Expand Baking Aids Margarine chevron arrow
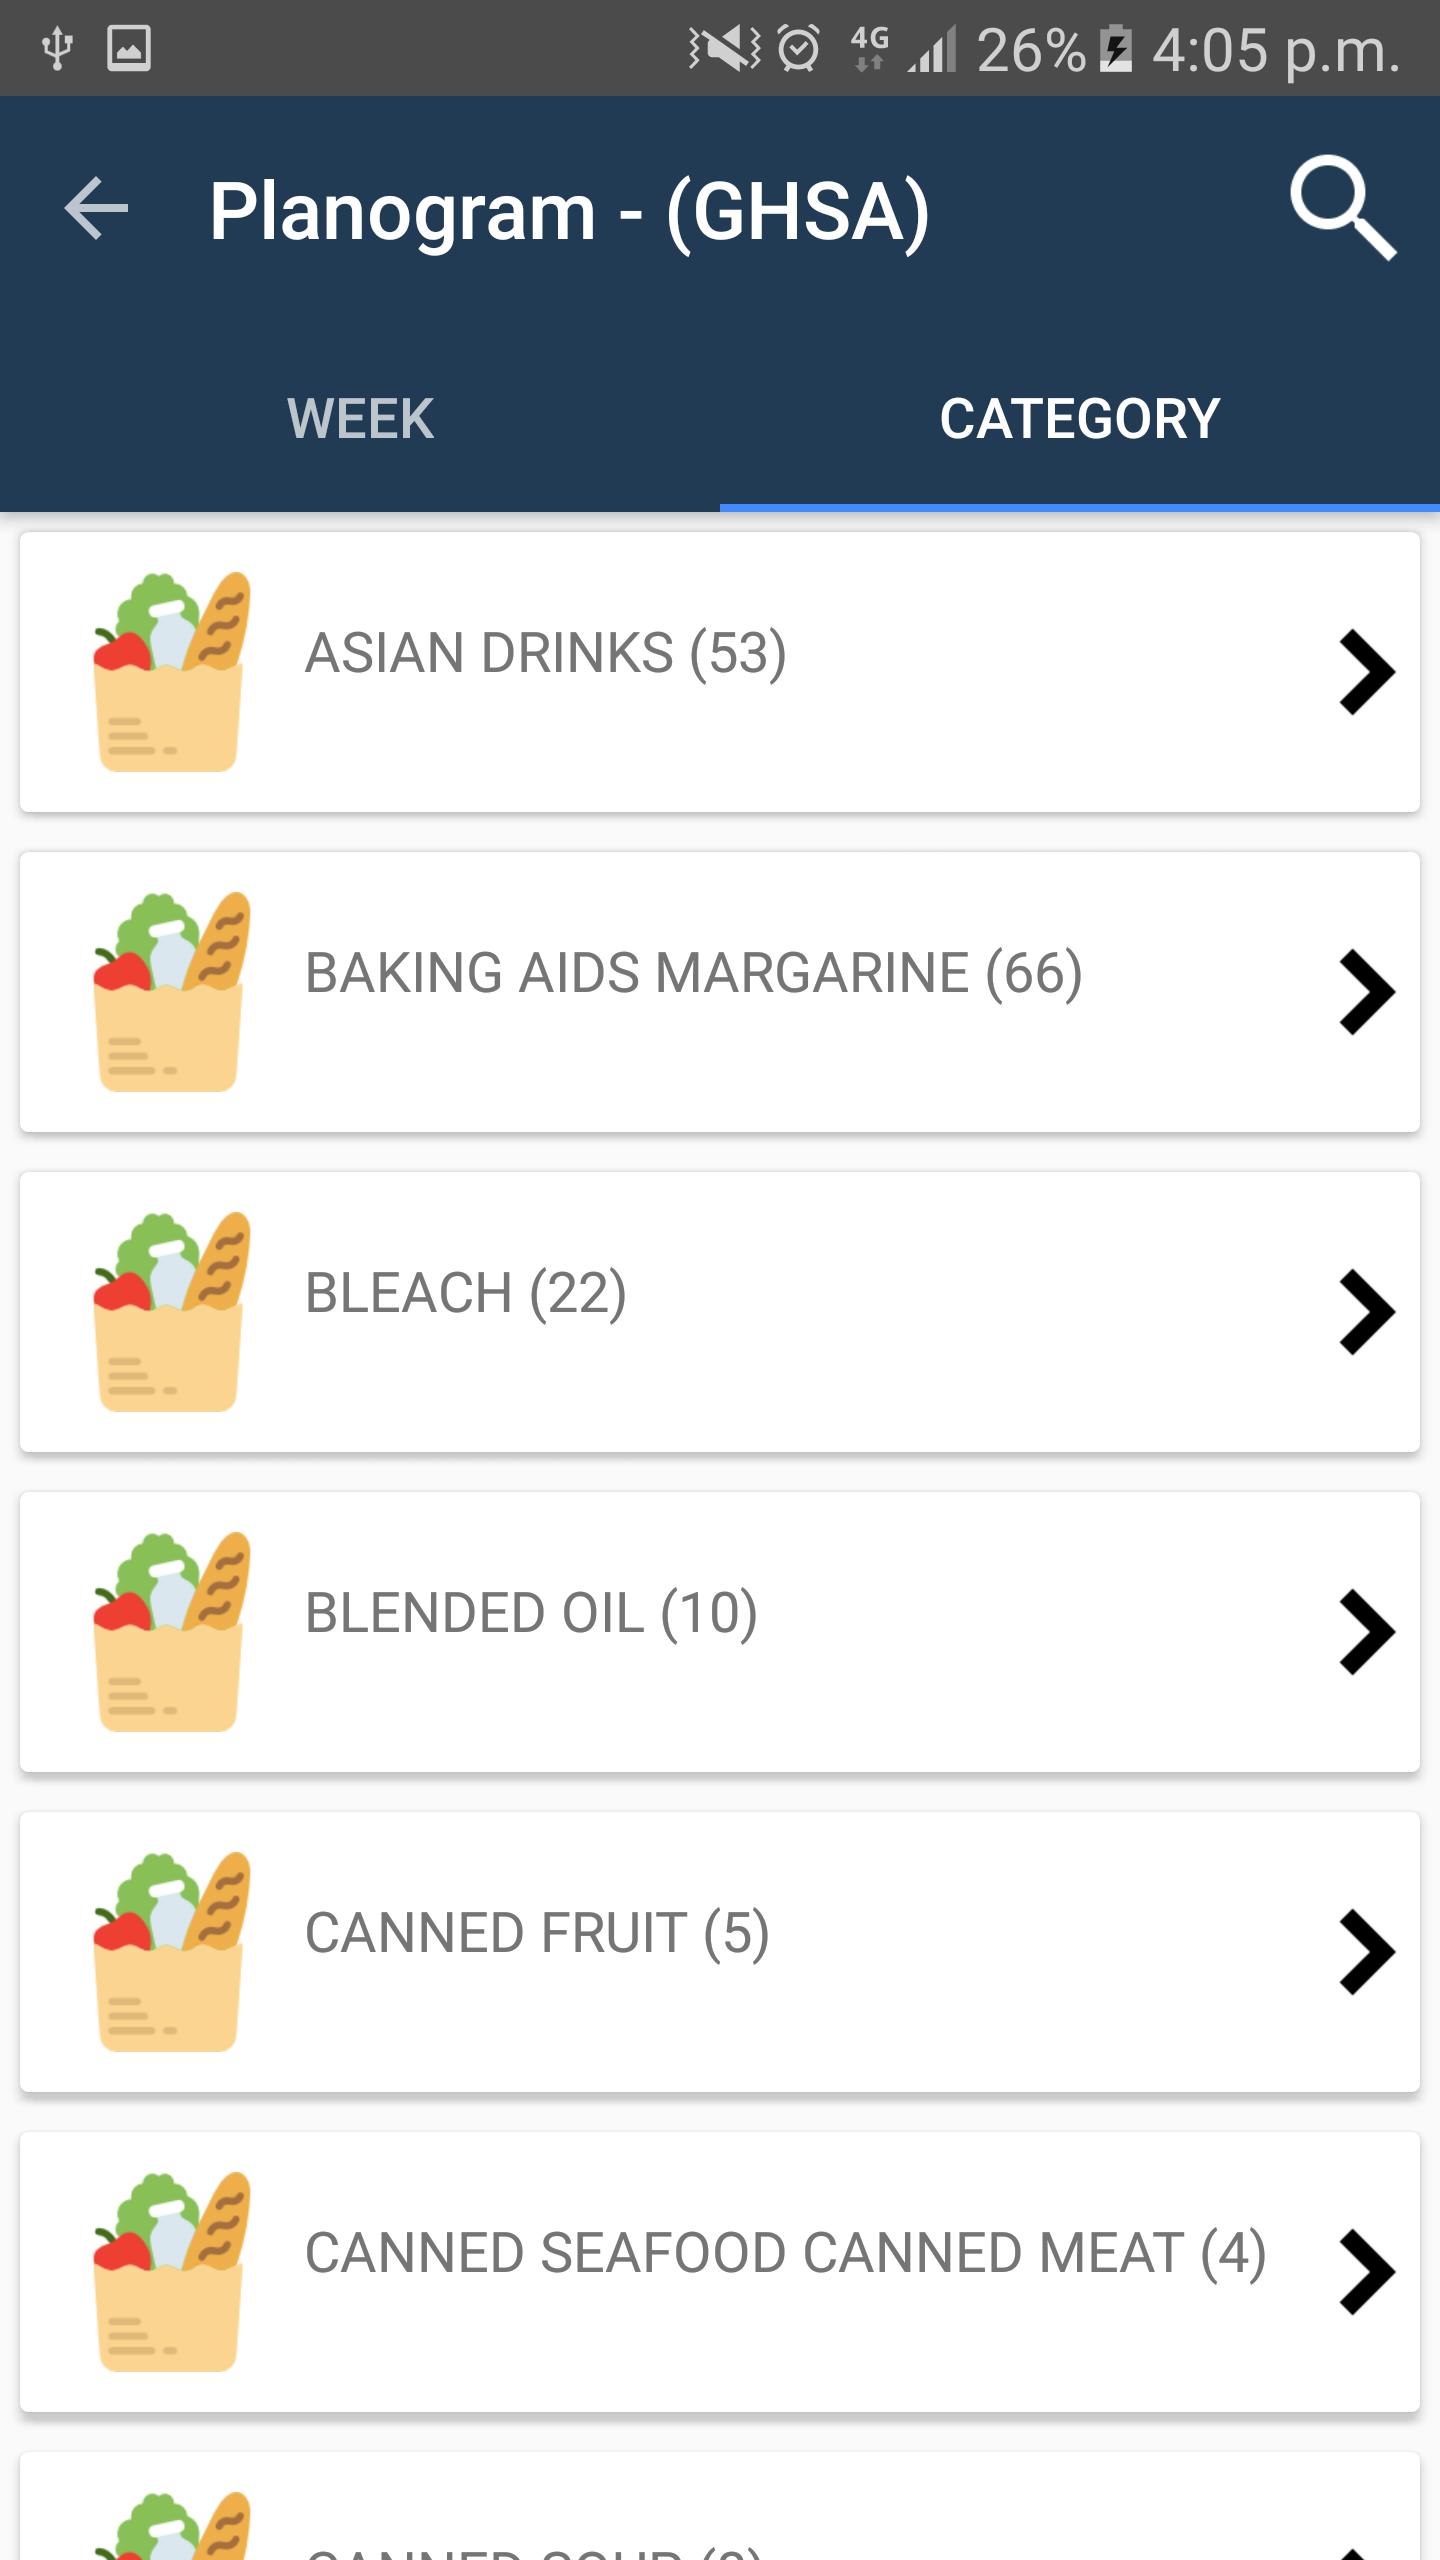Screen dimensions: 1440x2560 pyautogui.click(x=1366, y=992)
